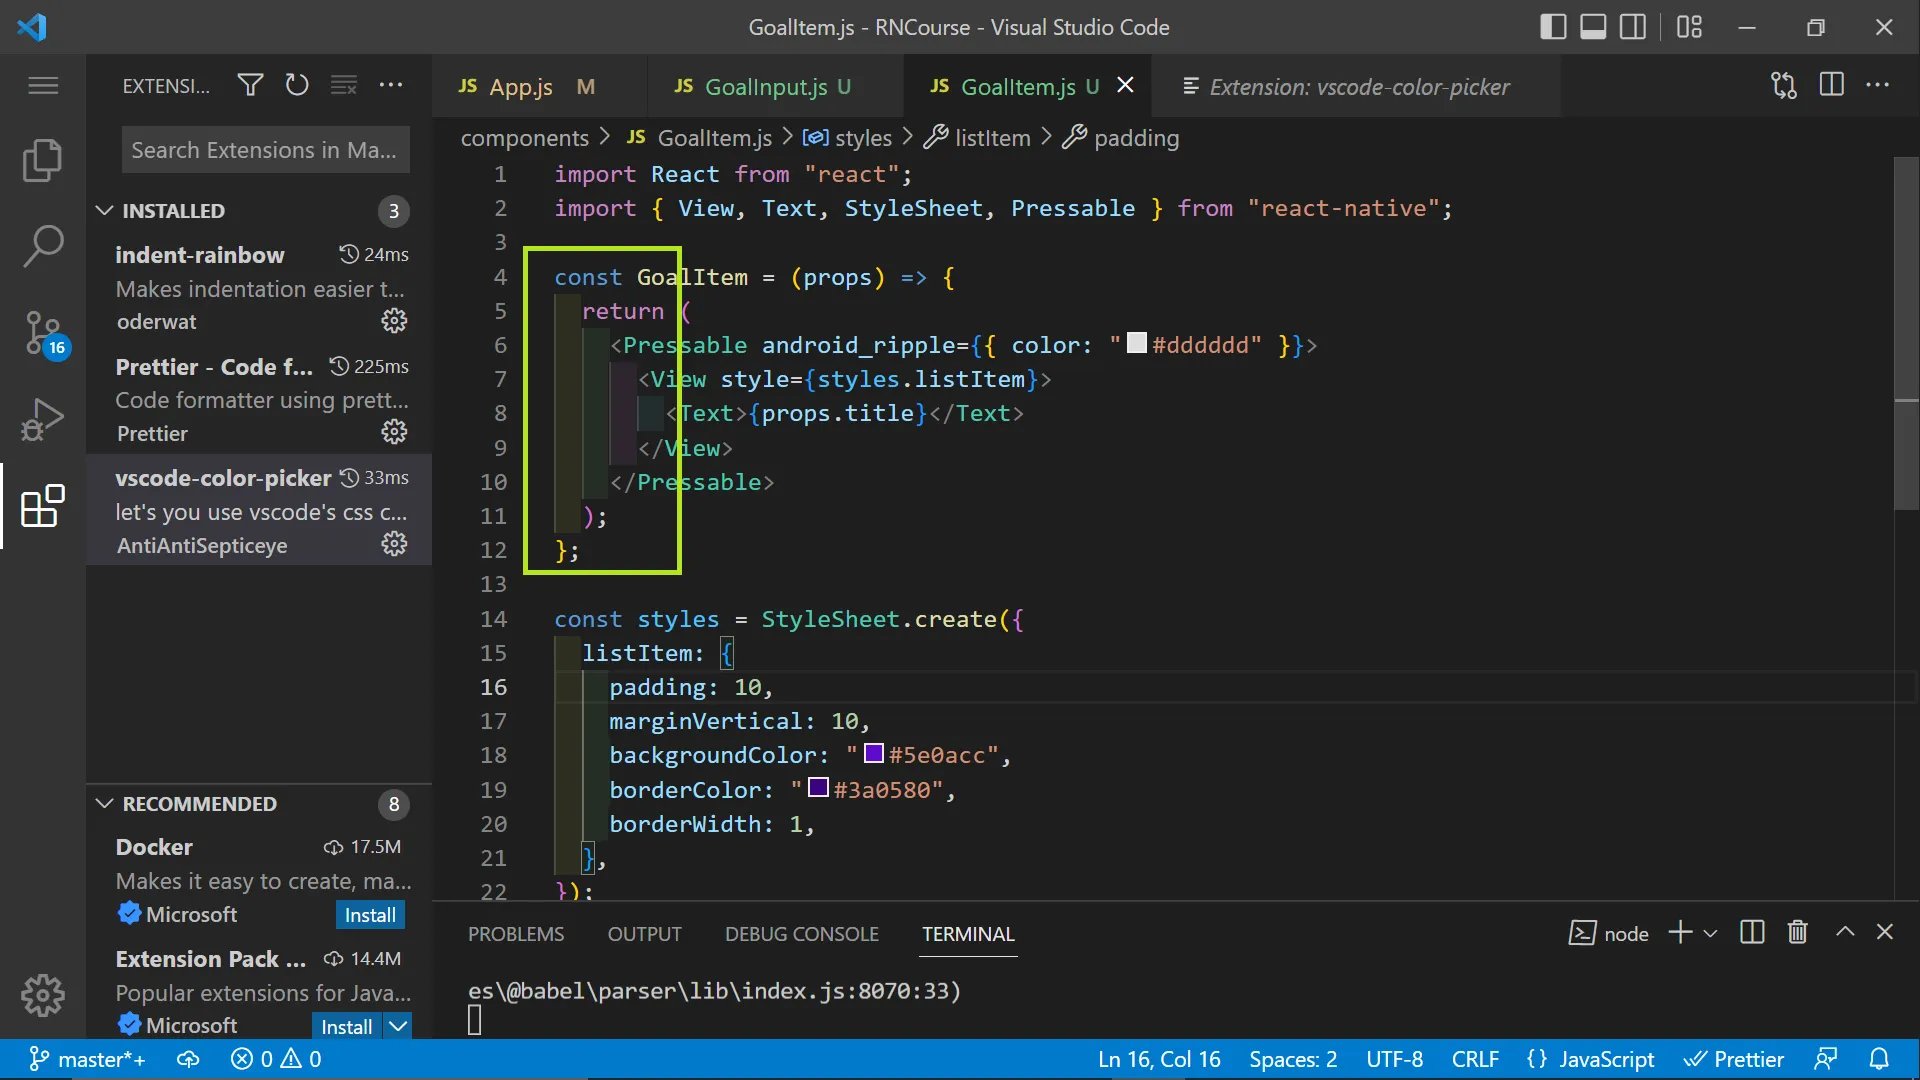Screen dimensions: 1920x1080
Task: Open the dropdown arrow next to Extension Pack Install
Action: coord(398,1026)
